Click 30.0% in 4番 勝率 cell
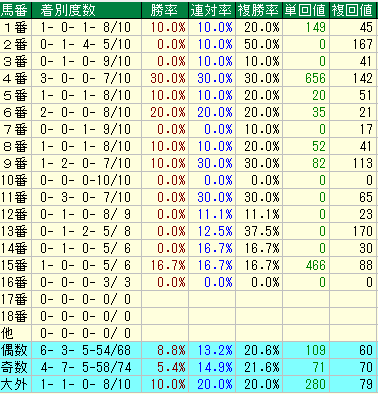Viewport: 378px width, 394px height. coord(168,78)
